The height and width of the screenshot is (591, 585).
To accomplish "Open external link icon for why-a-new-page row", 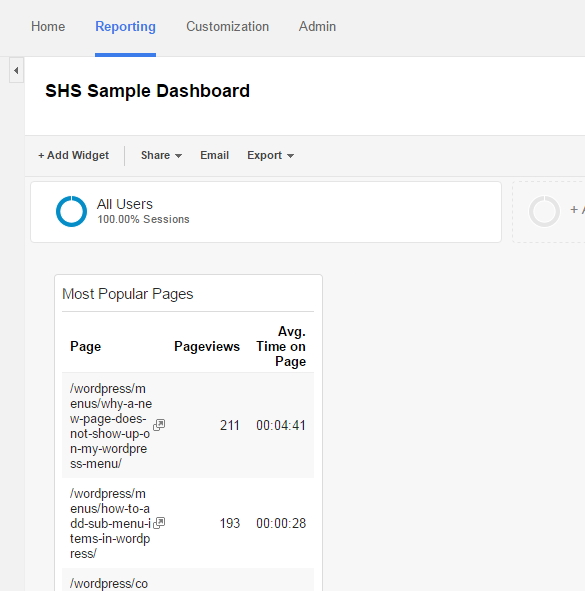I will [x=159, y=425].
